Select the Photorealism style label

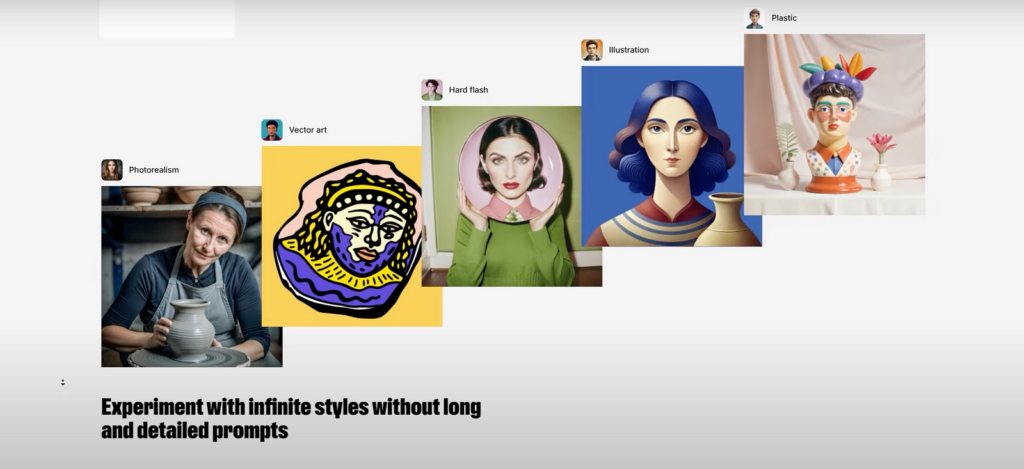pos(154,170)
